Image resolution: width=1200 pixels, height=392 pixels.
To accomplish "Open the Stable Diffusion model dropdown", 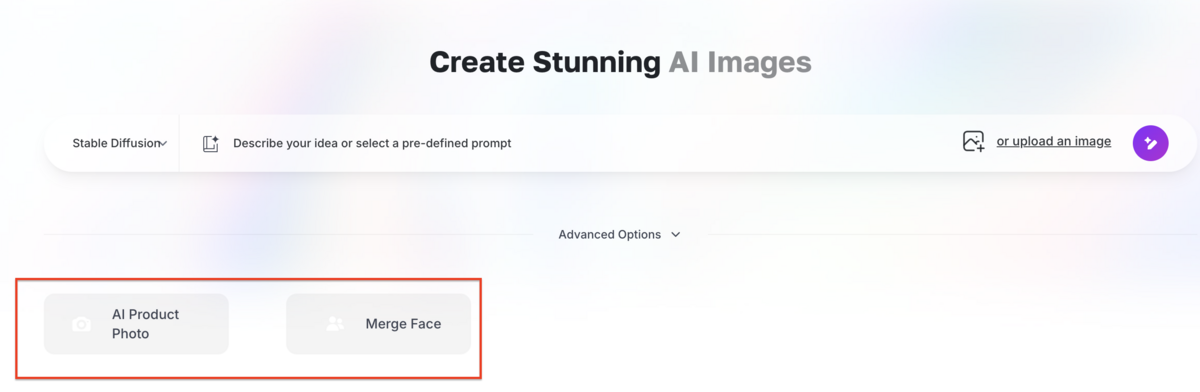I will pos(119,143).
